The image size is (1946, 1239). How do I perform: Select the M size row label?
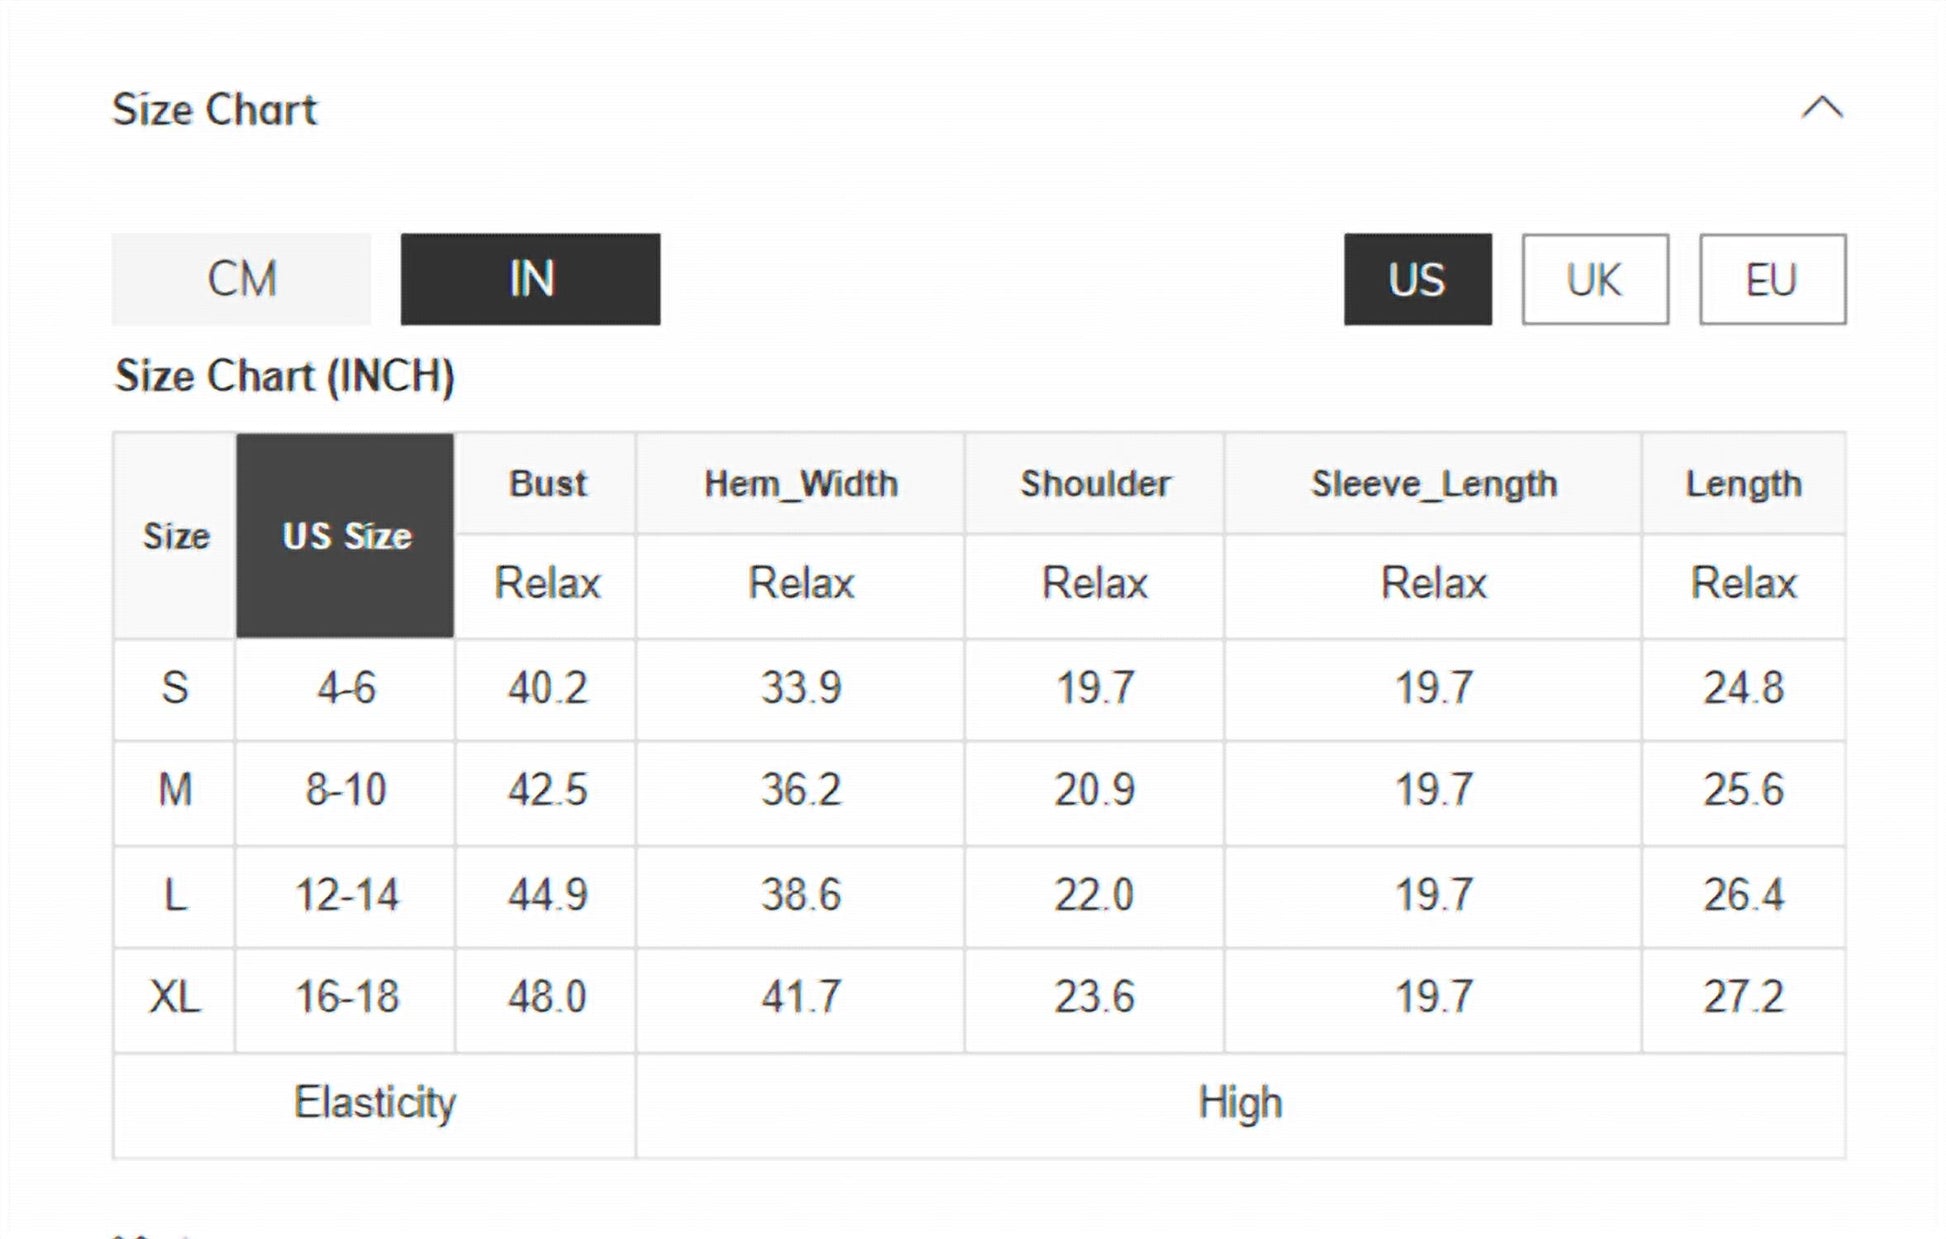[x=175, y=790]
